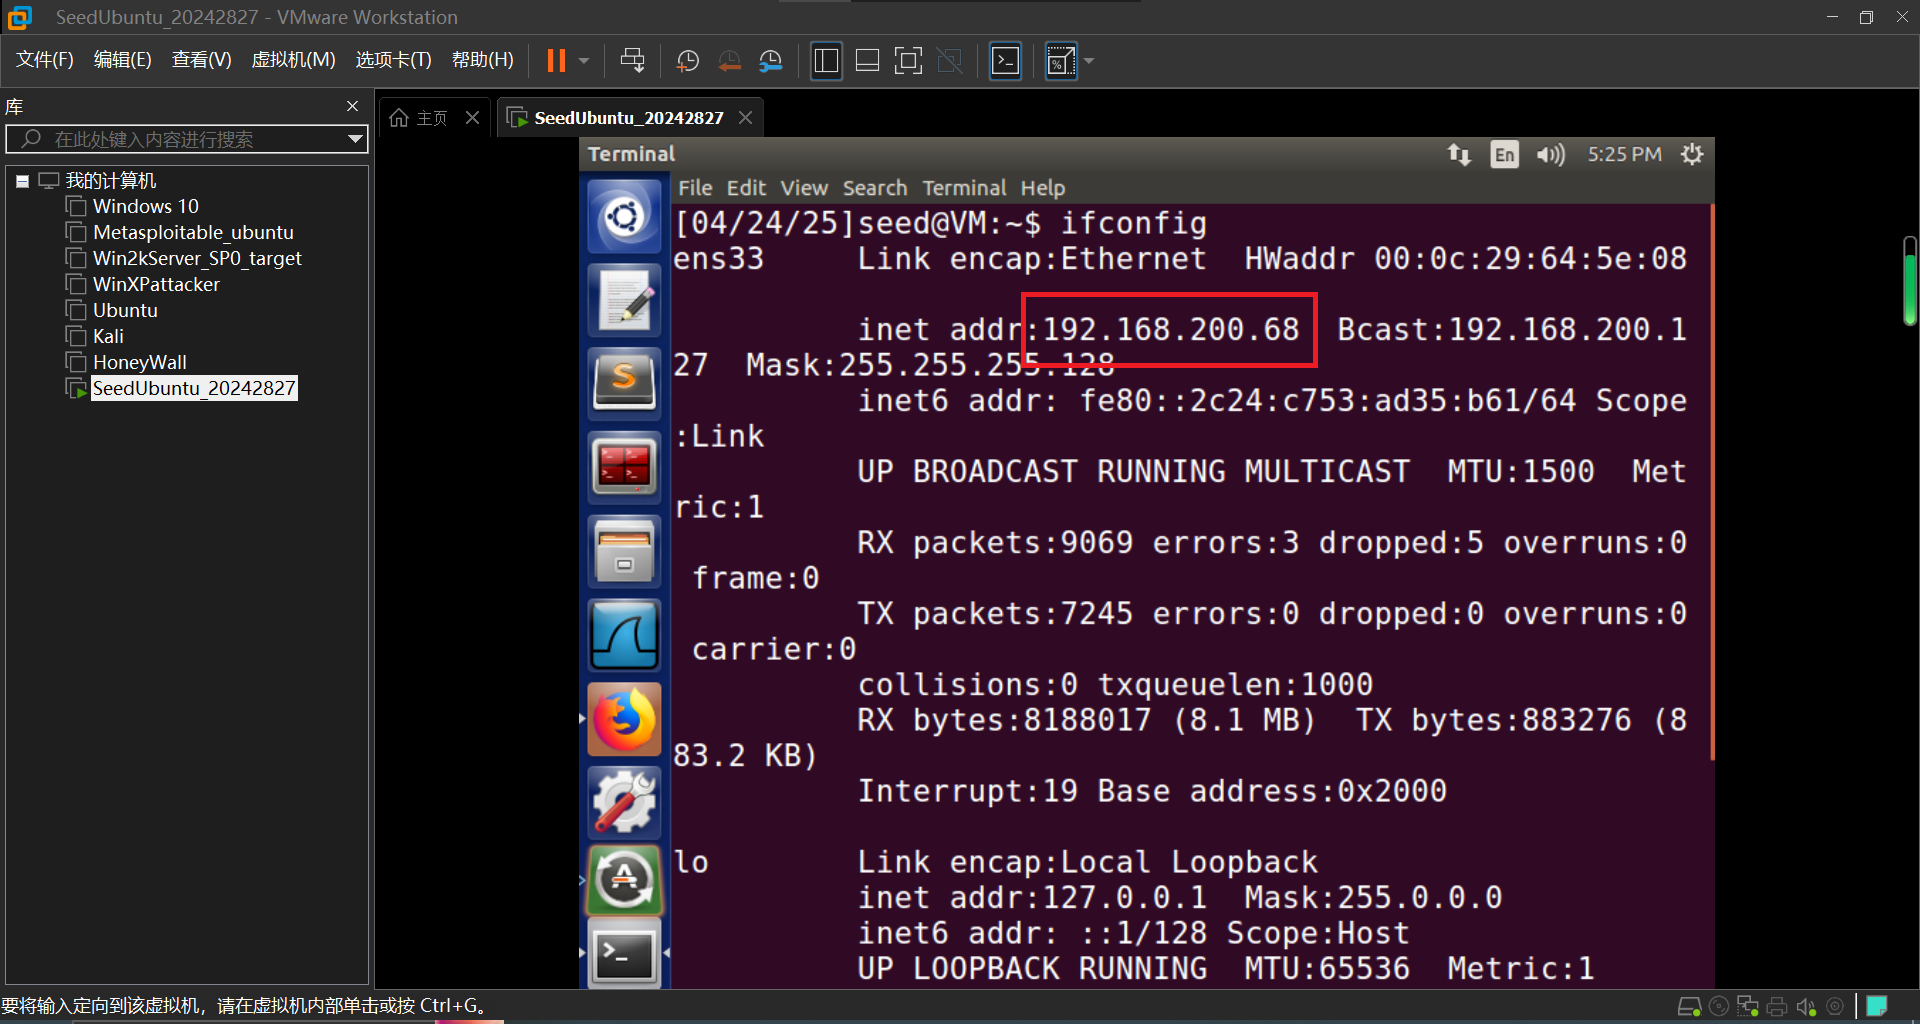Screen dimensions: 1920x1024
Task: Pause the running virtual machine
Action: point(556,61)
